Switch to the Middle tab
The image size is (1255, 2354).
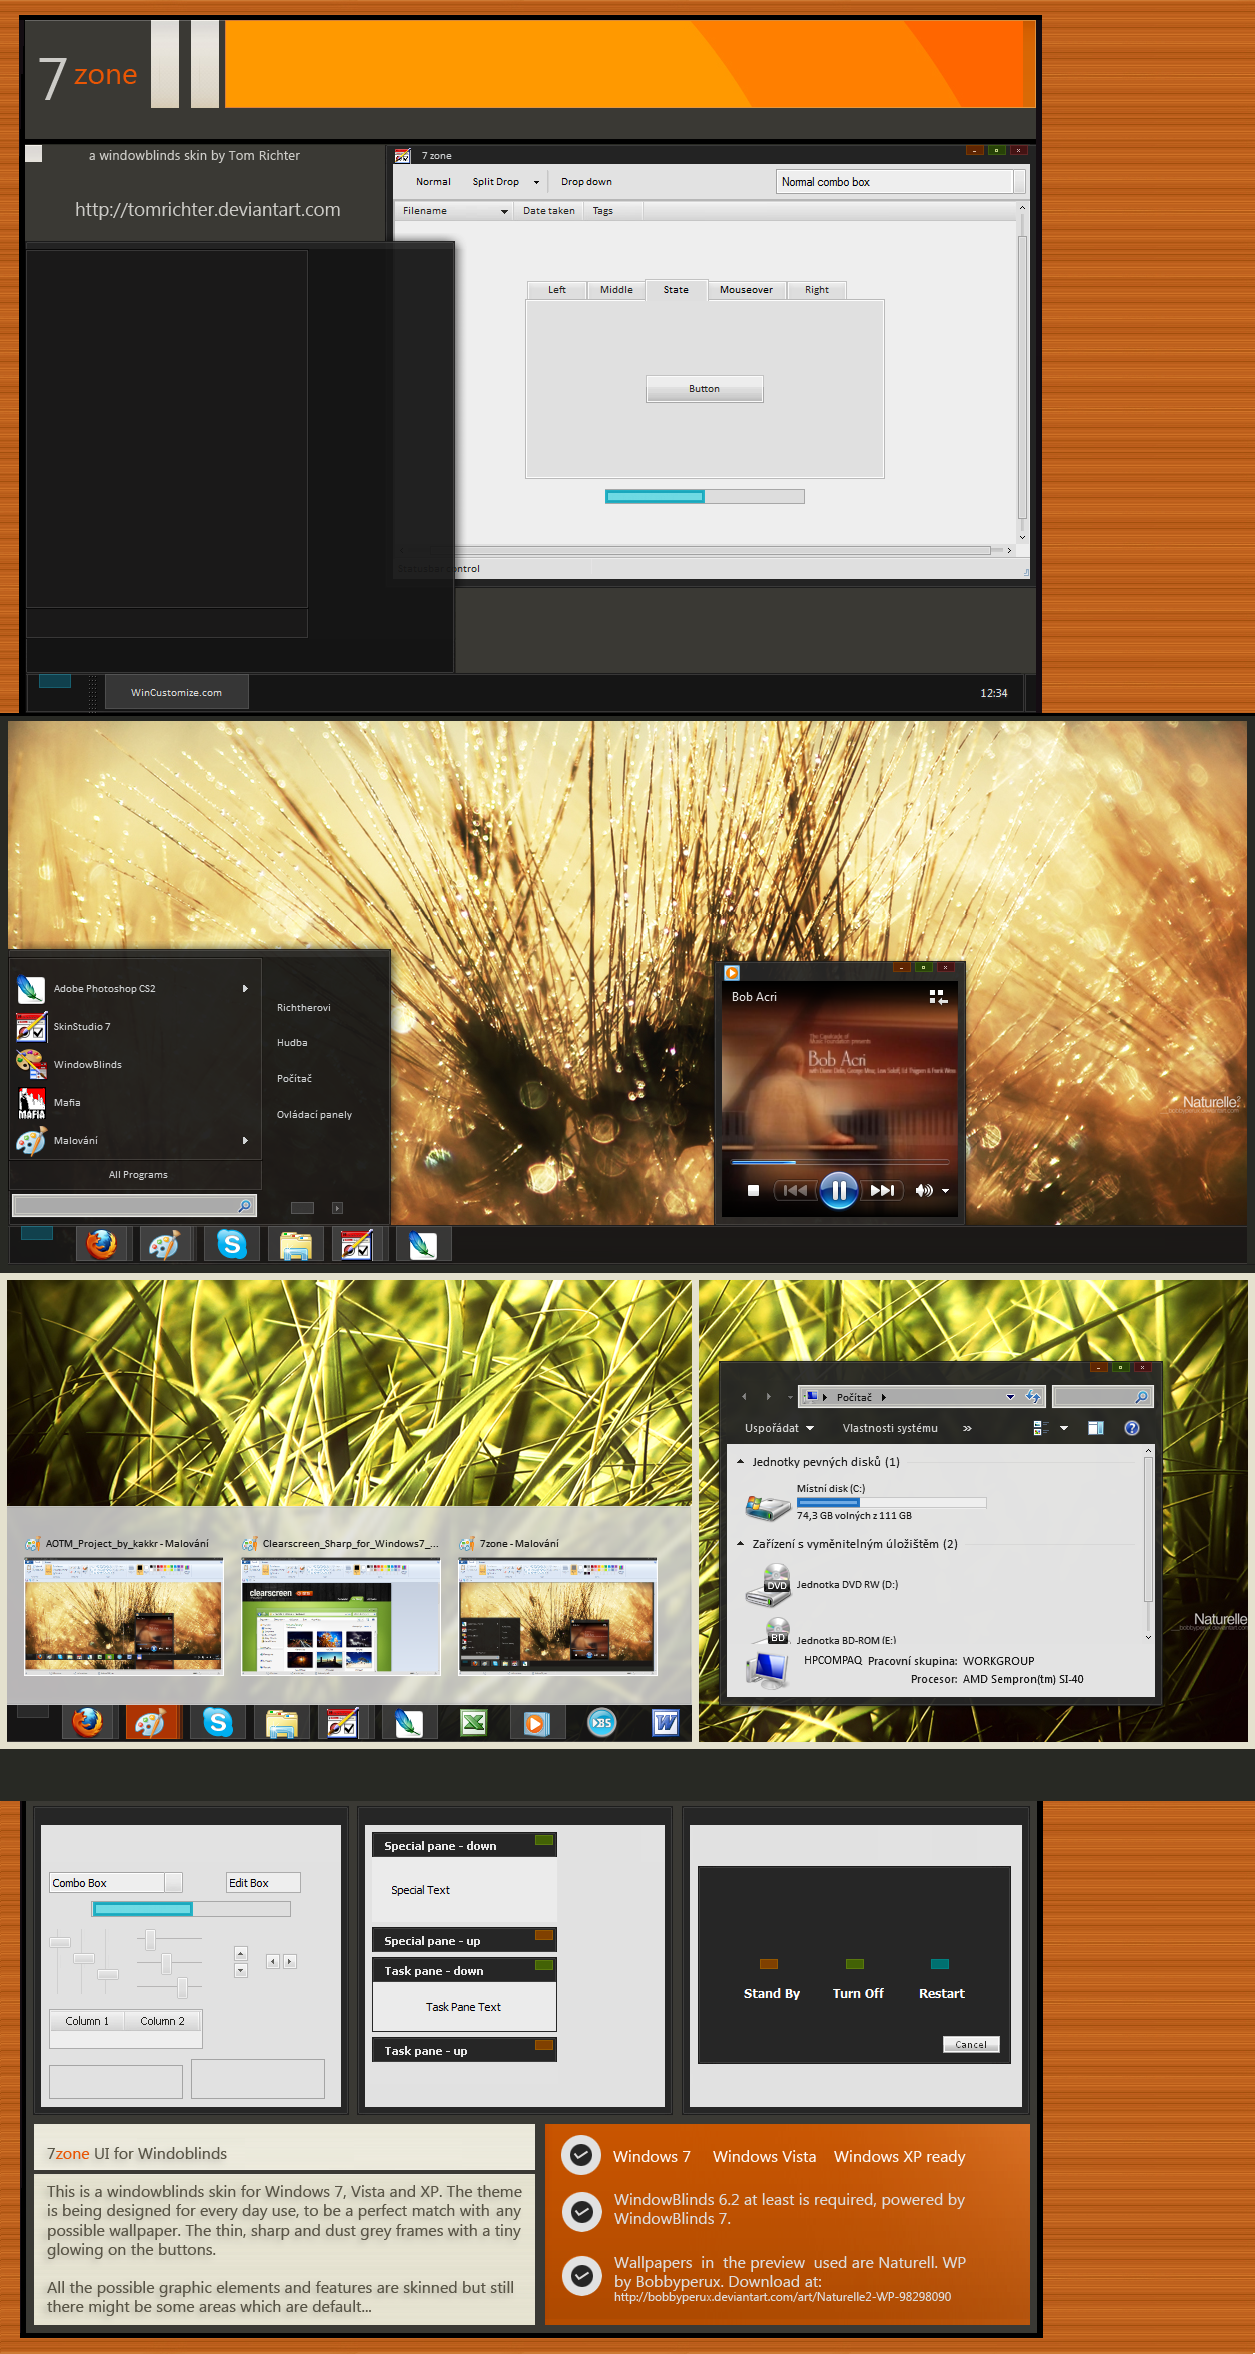(x=616, y=290)
